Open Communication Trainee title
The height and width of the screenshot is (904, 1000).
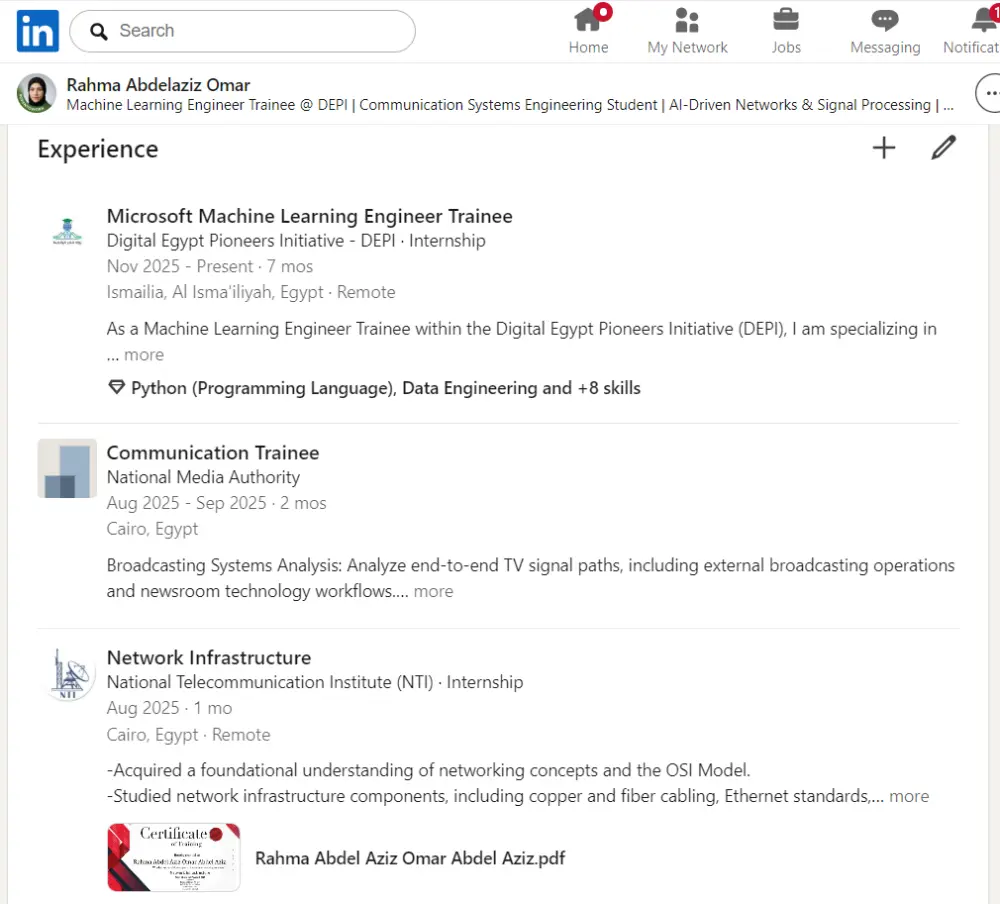tap(212, 452)
